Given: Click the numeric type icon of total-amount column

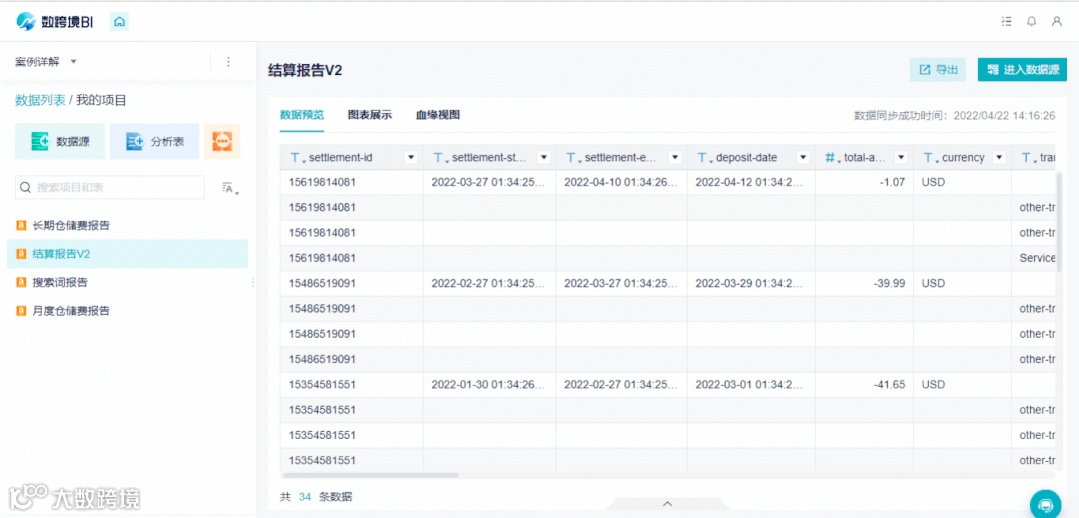Looking at the screenshot, I should 831,158.
